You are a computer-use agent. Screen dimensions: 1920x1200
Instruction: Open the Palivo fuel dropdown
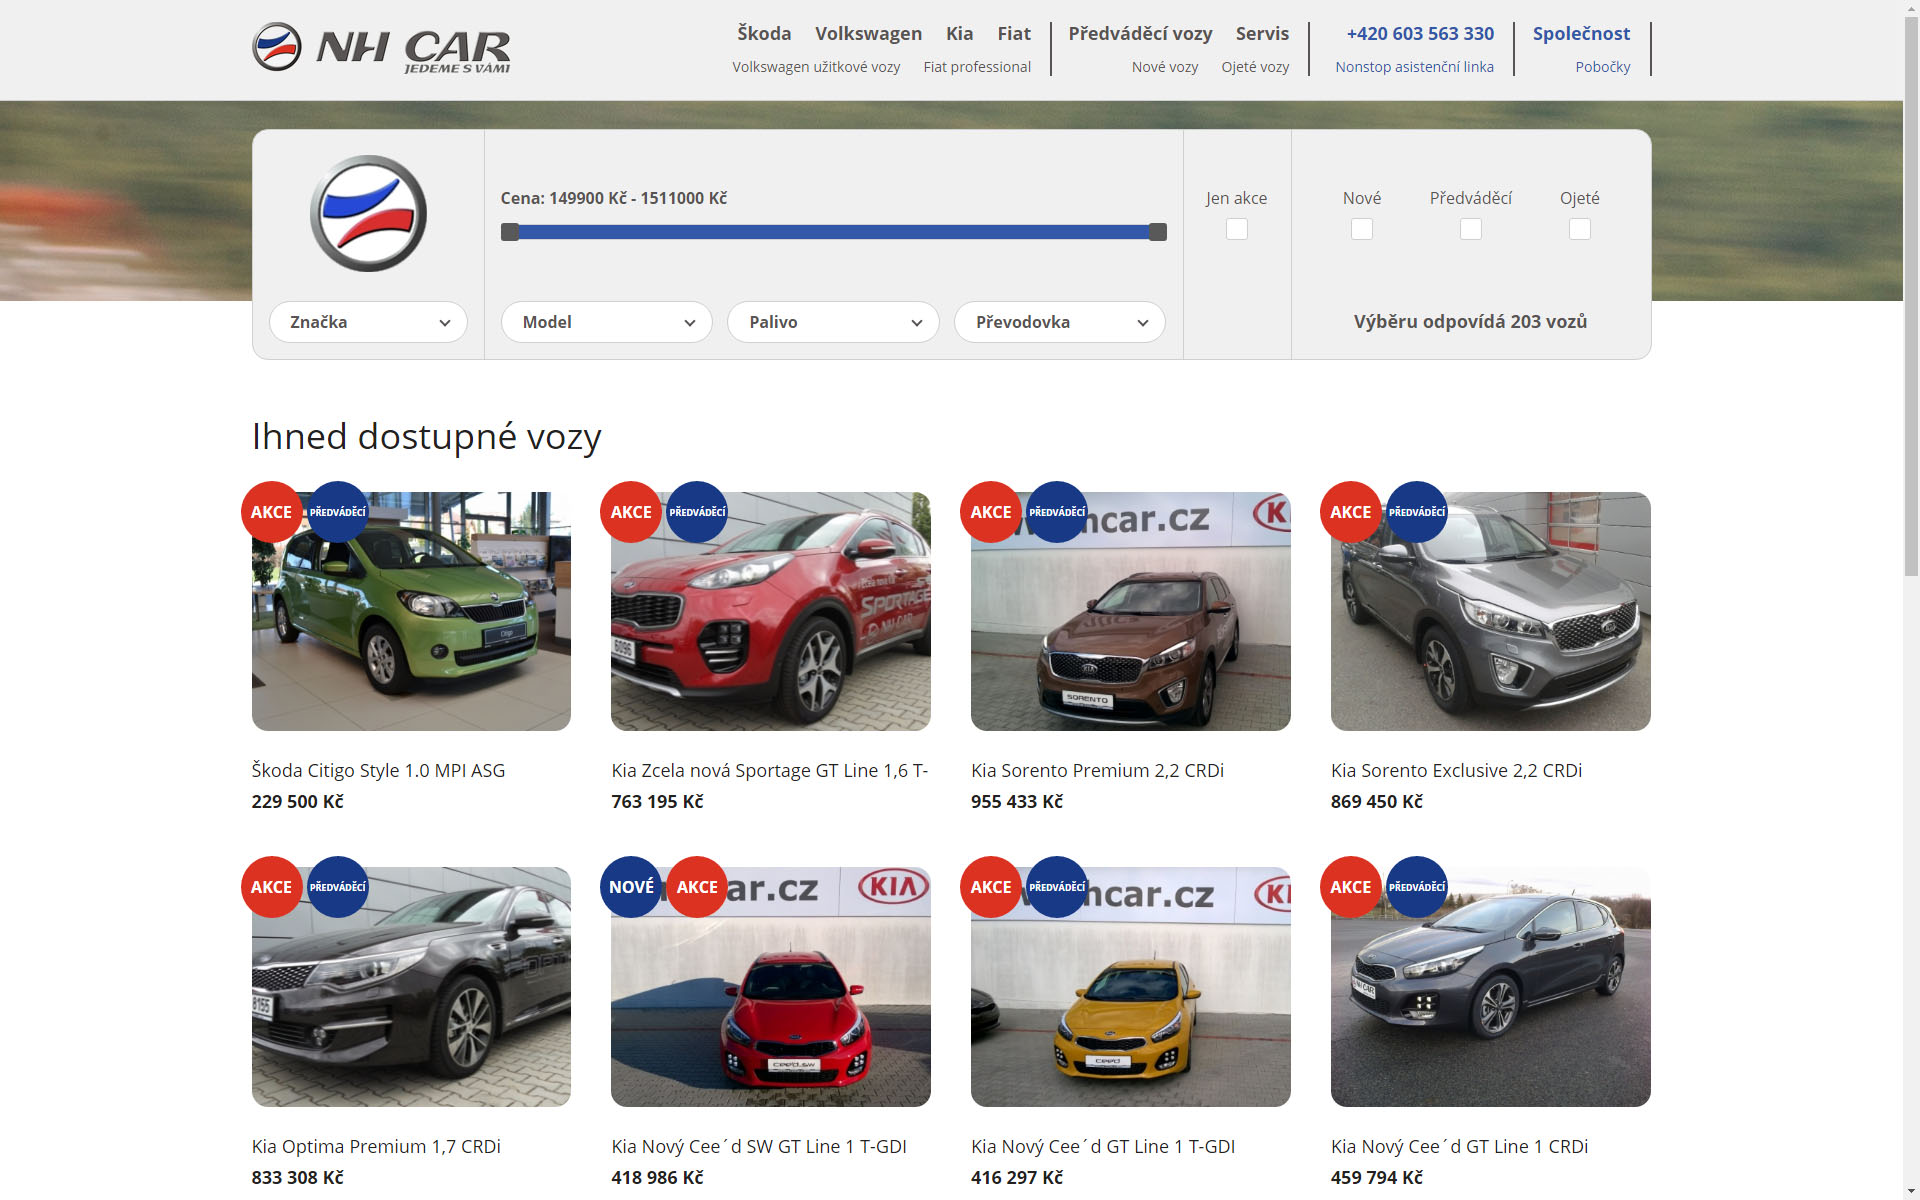click(833, 322)
